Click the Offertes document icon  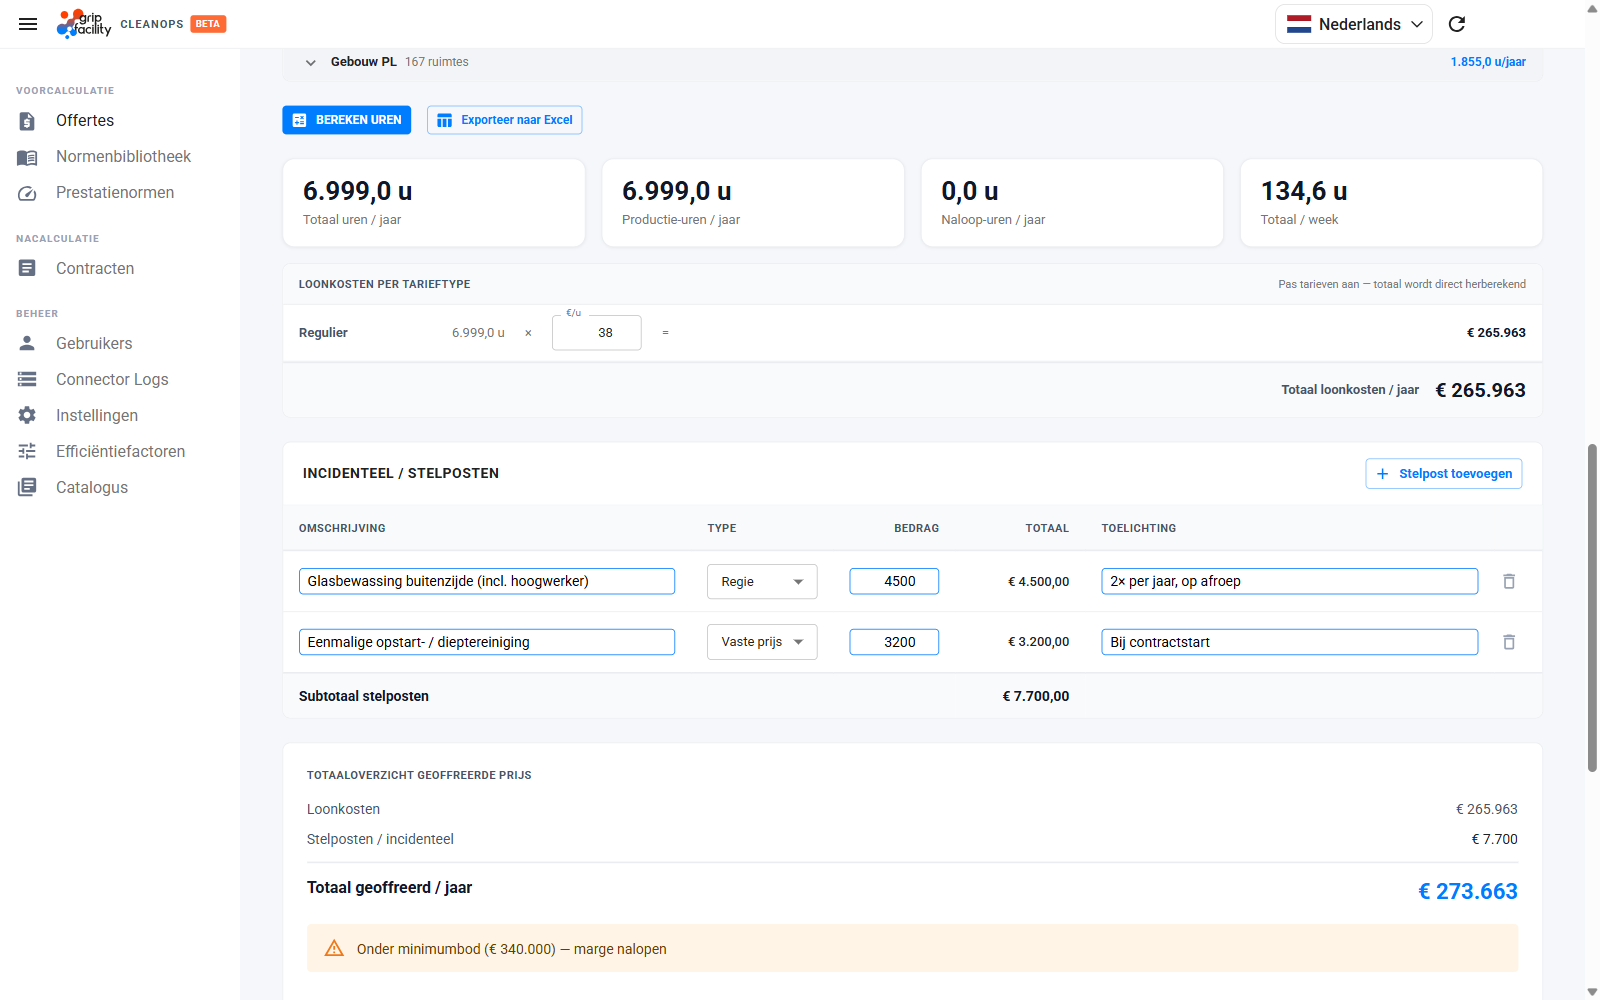click(x=27, y=121)
